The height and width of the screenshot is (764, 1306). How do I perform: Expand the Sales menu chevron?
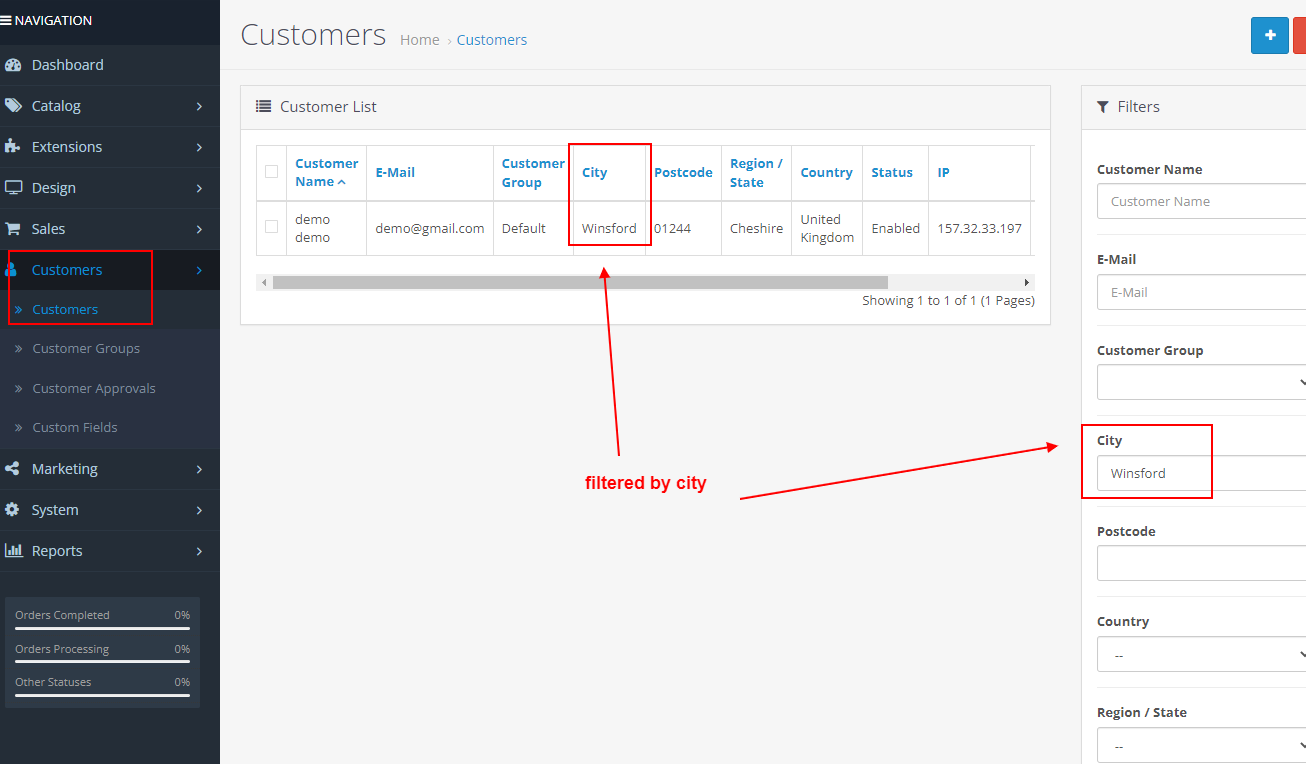tap(199, 229)
